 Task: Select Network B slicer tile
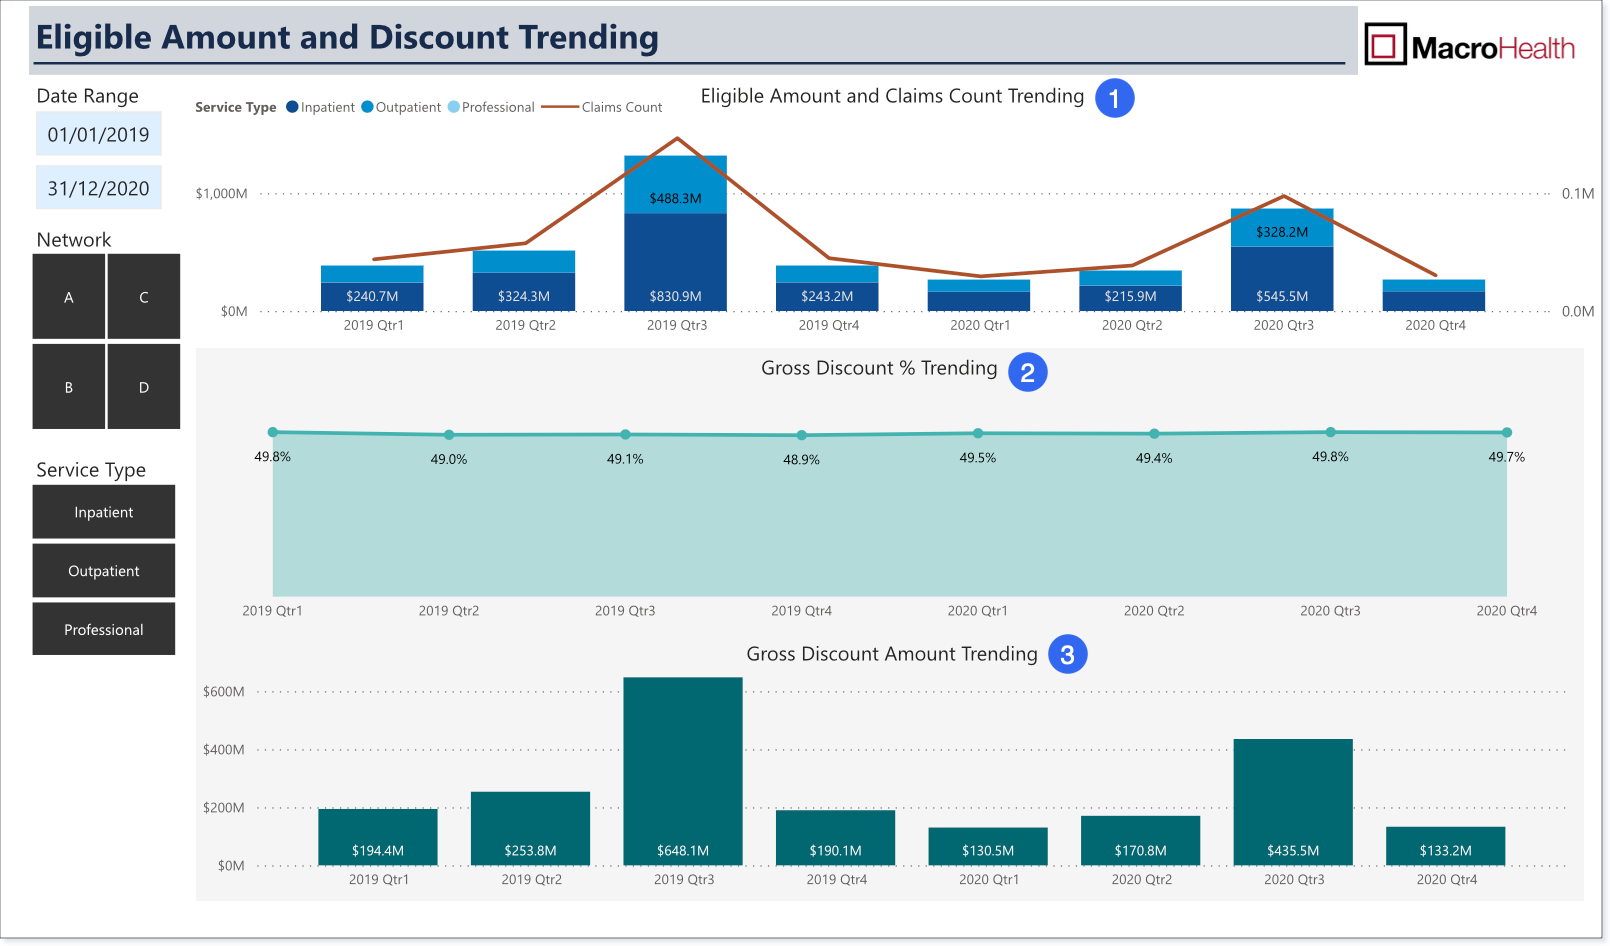(69, 386)
